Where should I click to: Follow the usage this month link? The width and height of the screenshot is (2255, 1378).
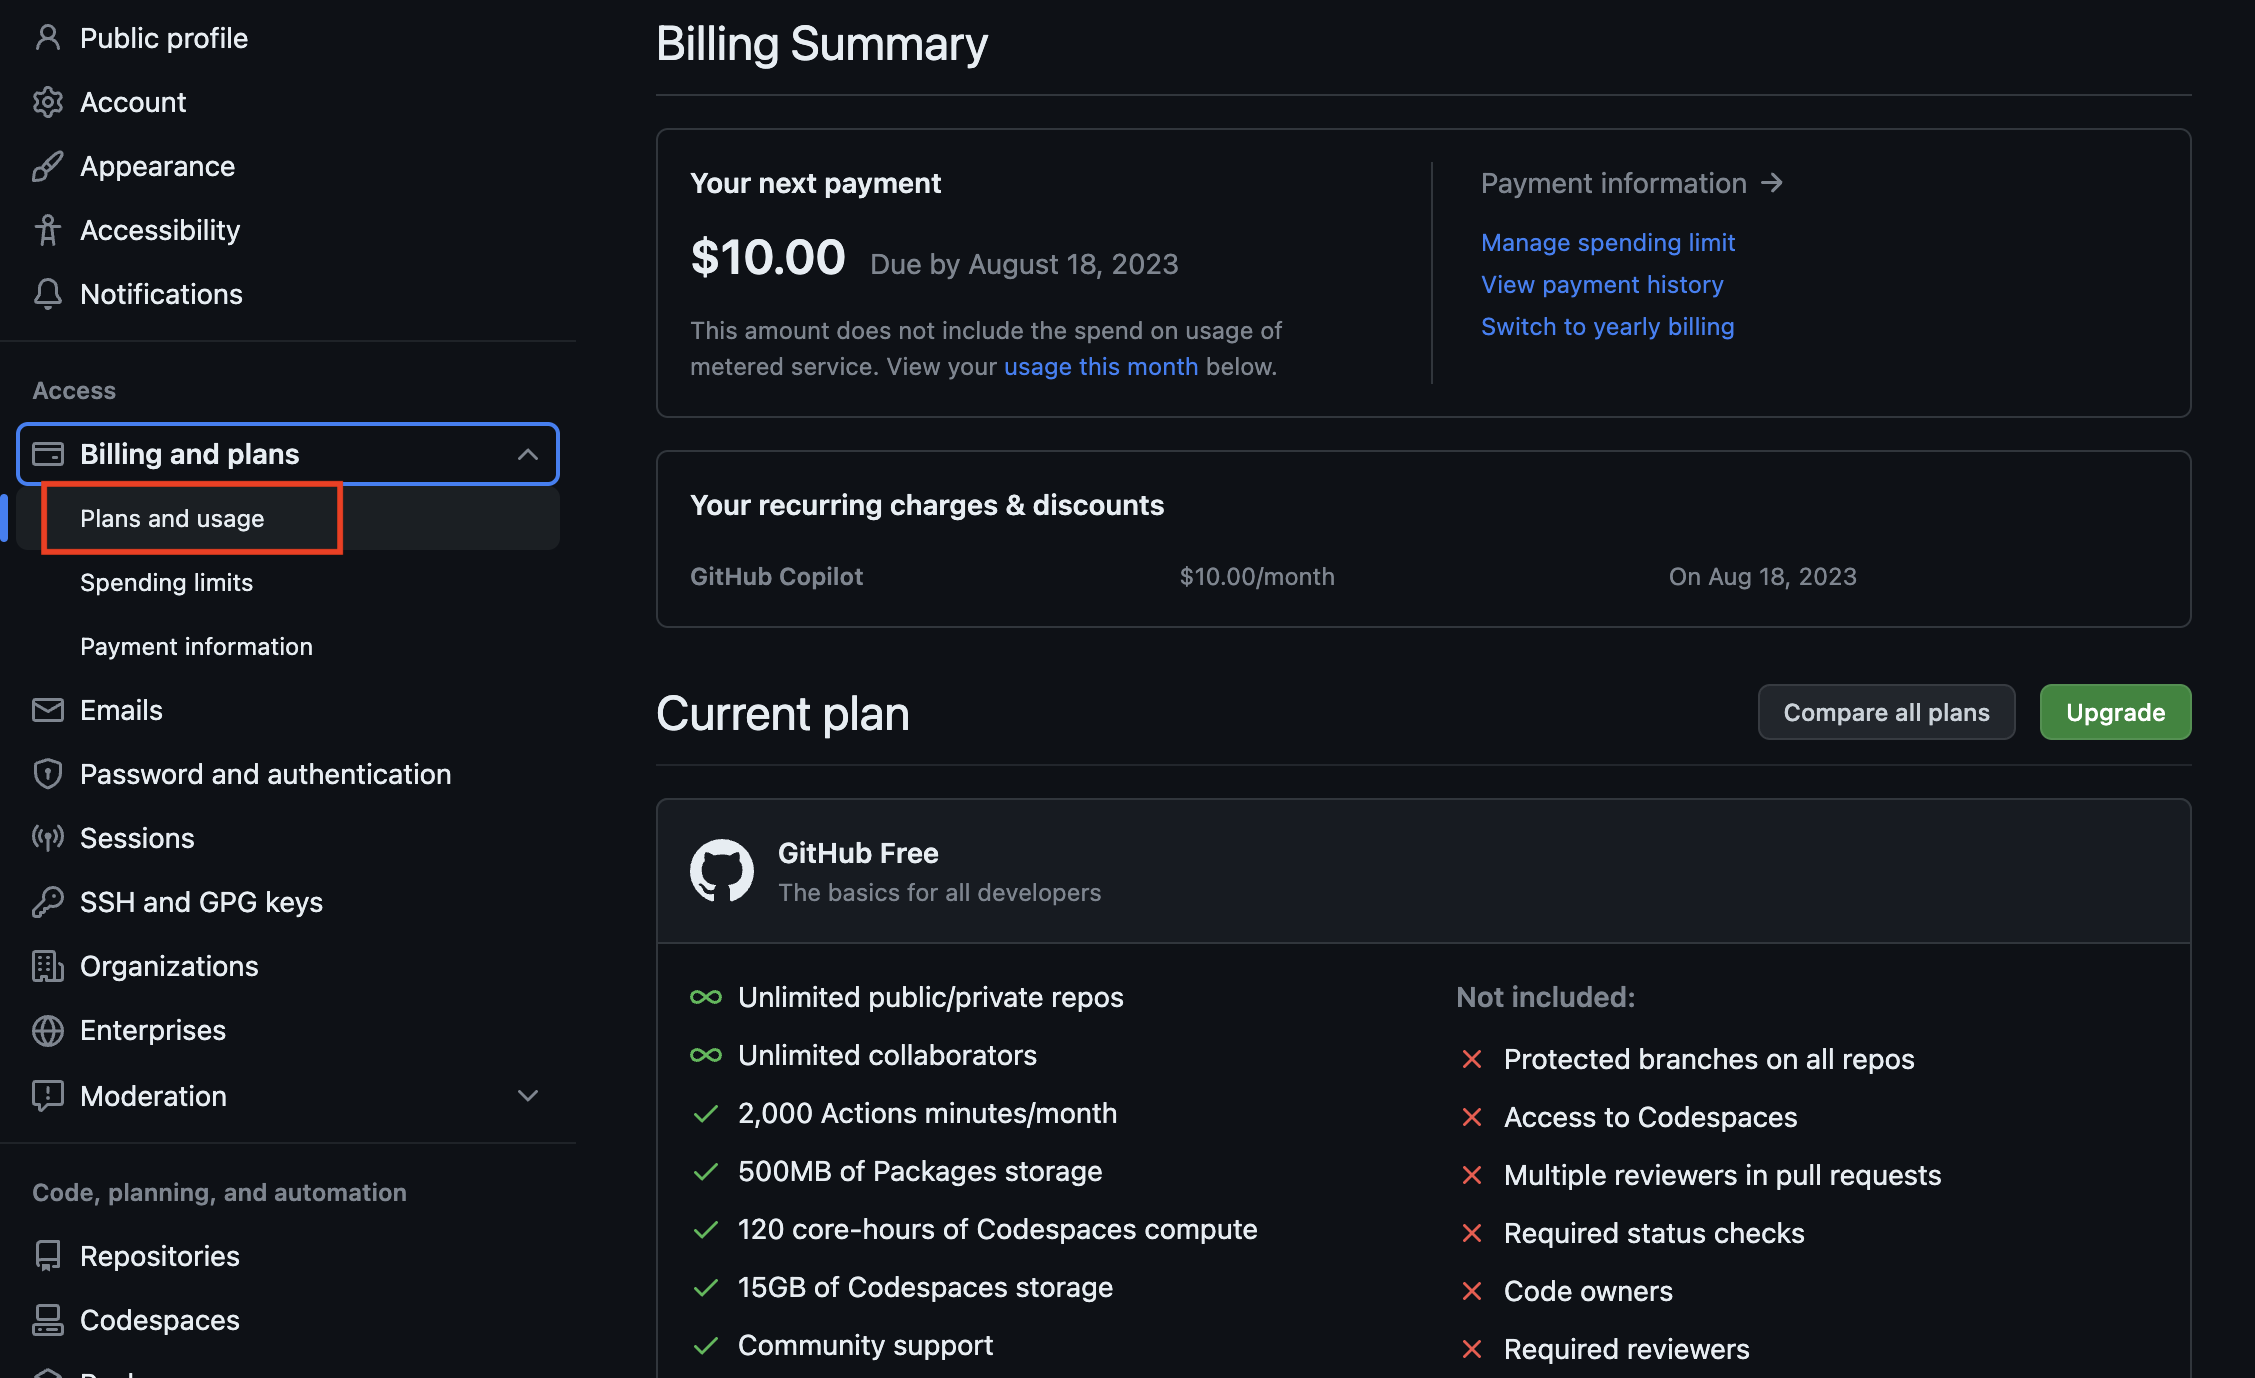click(1100, 366)
